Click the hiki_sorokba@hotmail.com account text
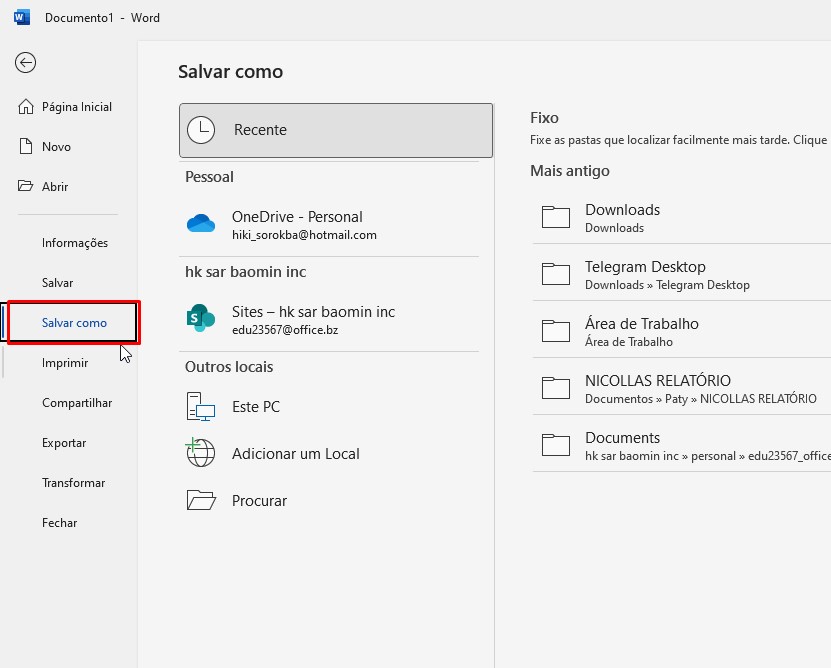Viewport: 831px width, 668px height. (x=304, y=235)
